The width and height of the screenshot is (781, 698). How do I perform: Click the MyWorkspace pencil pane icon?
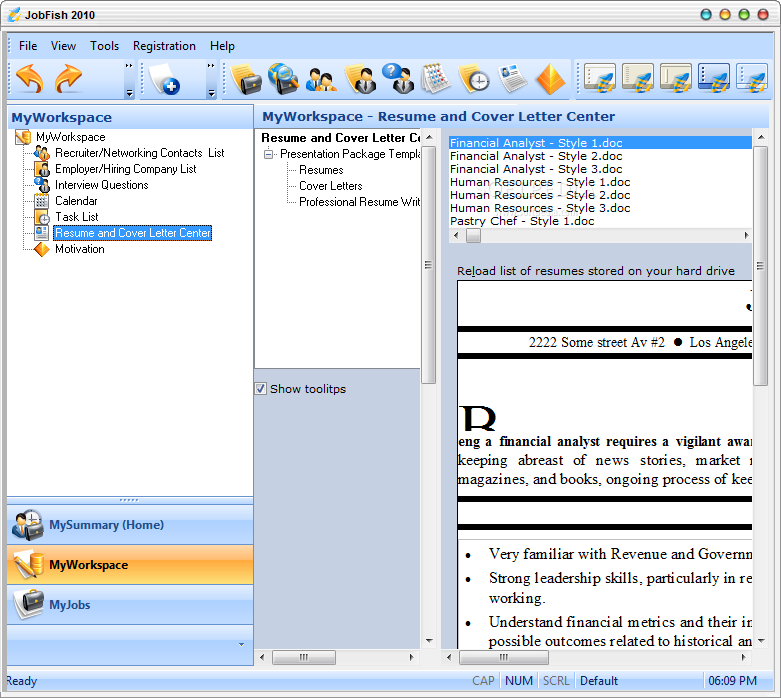tap(28, 564)
